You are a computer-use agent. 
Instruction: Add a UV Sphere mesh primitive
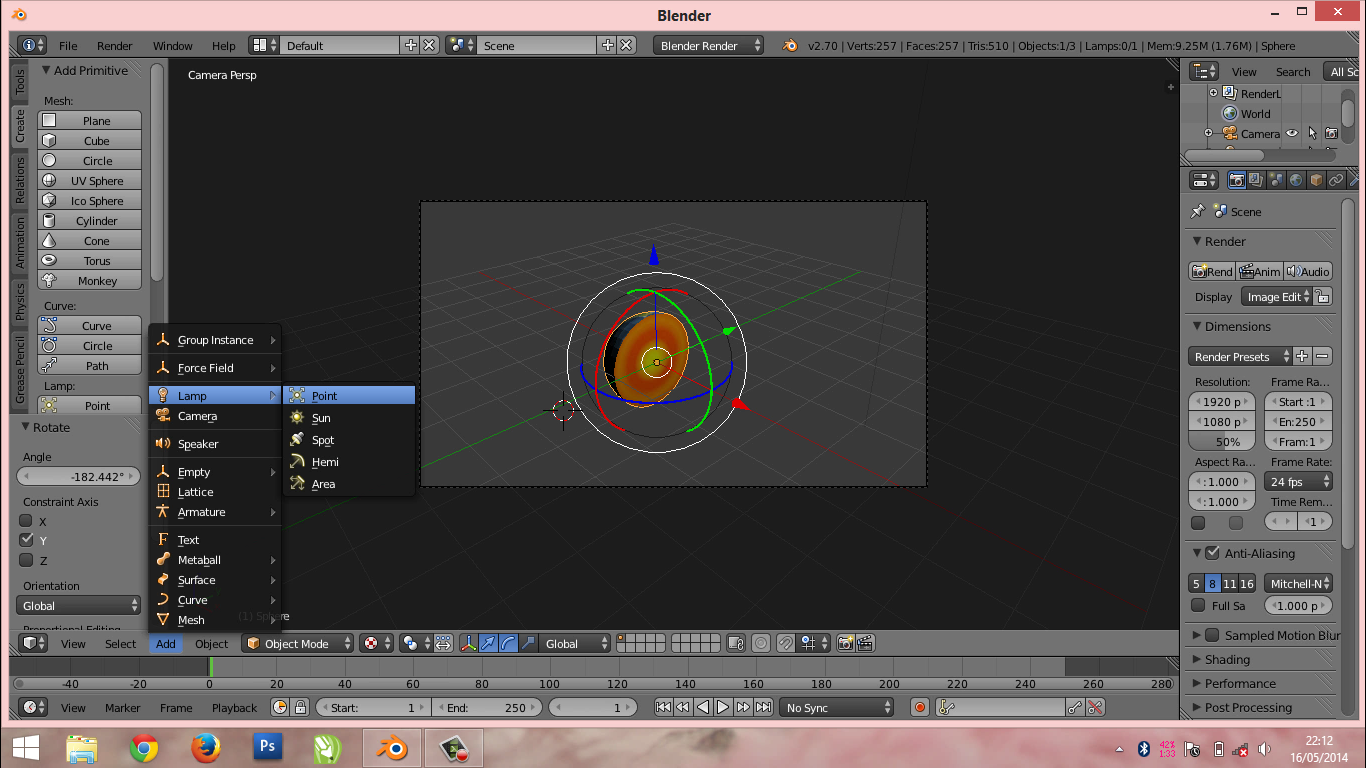click(90, 181)
